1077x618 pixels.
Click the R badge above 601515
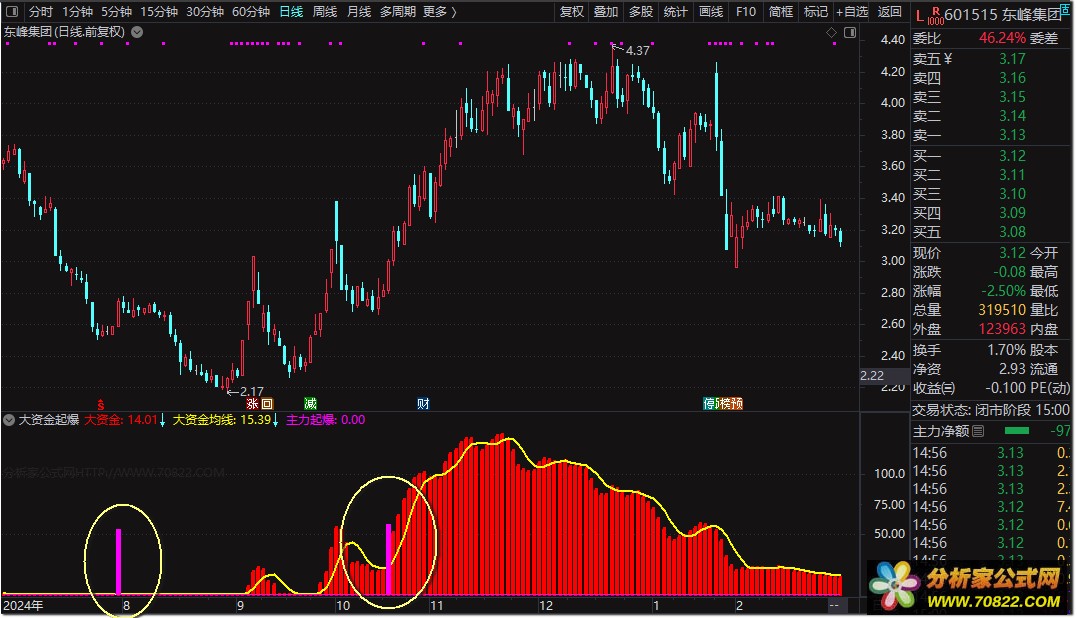(x=936, y=10)
